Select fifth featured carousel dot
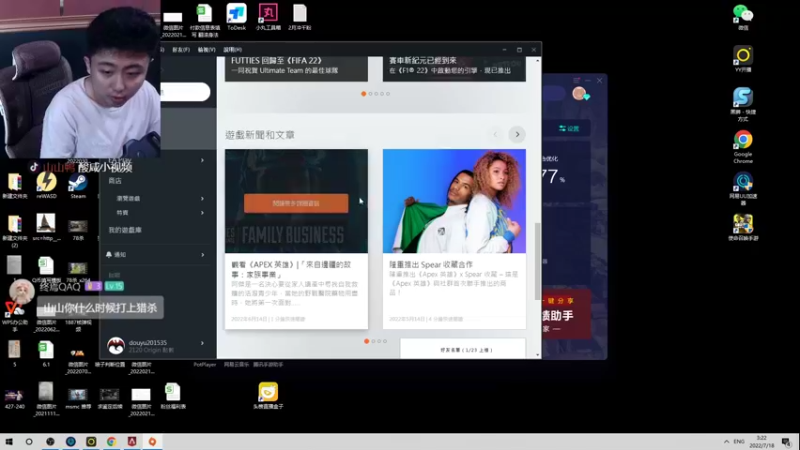This screenshot has width=800, height=450. click(x=388, y=94)
